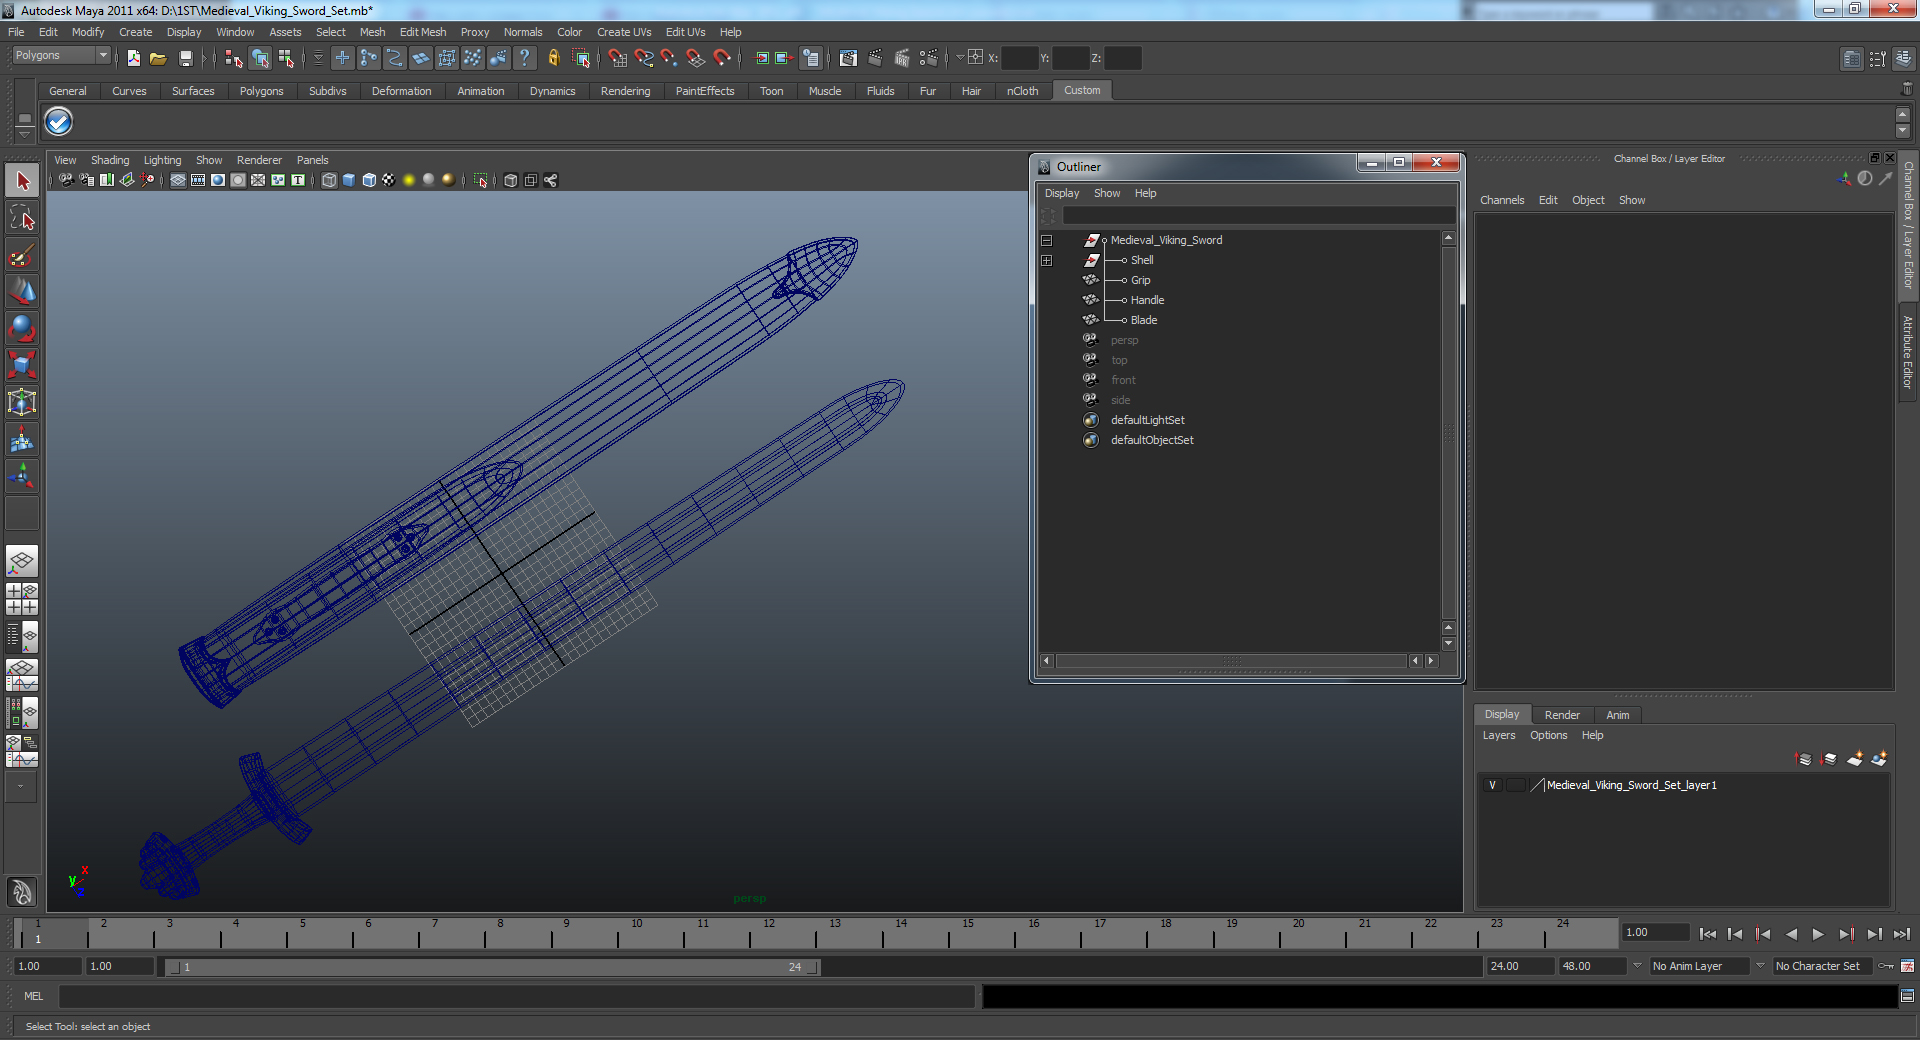This screenshot has height=1040, width=1920.
Task: Create a new empty layer icon
Action: tap(1854, 759)
